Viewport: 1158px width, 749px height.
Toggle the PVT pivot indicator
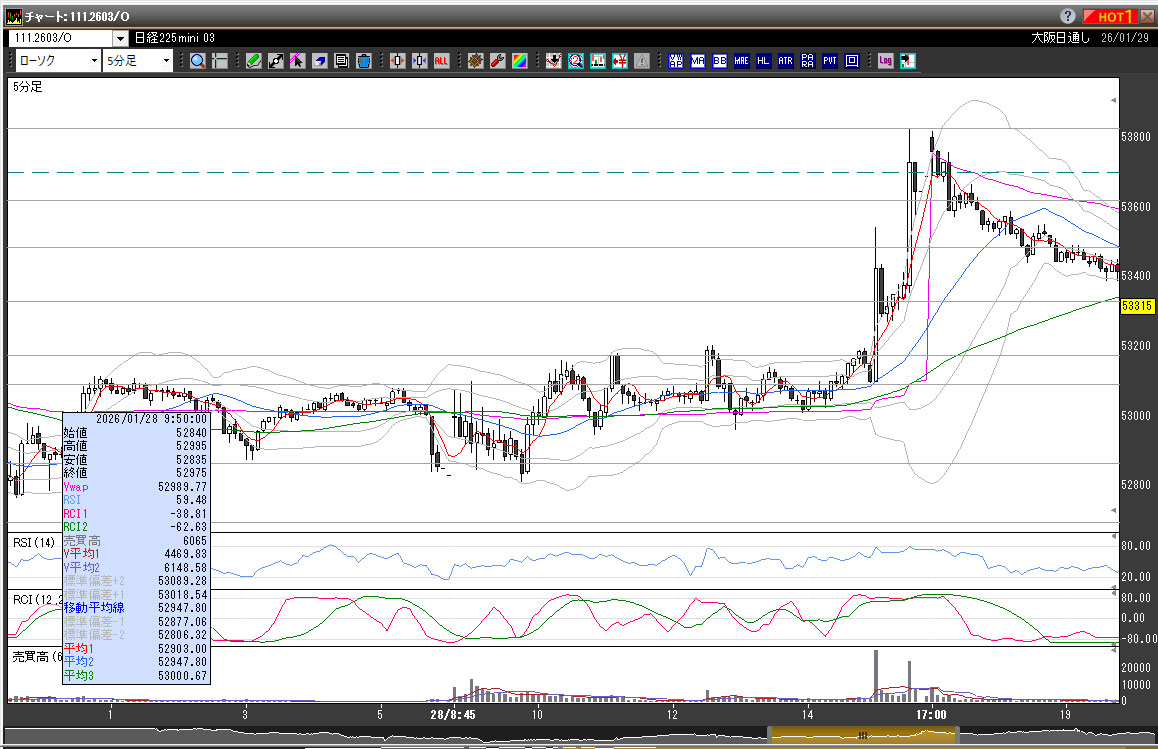point(829,61)
